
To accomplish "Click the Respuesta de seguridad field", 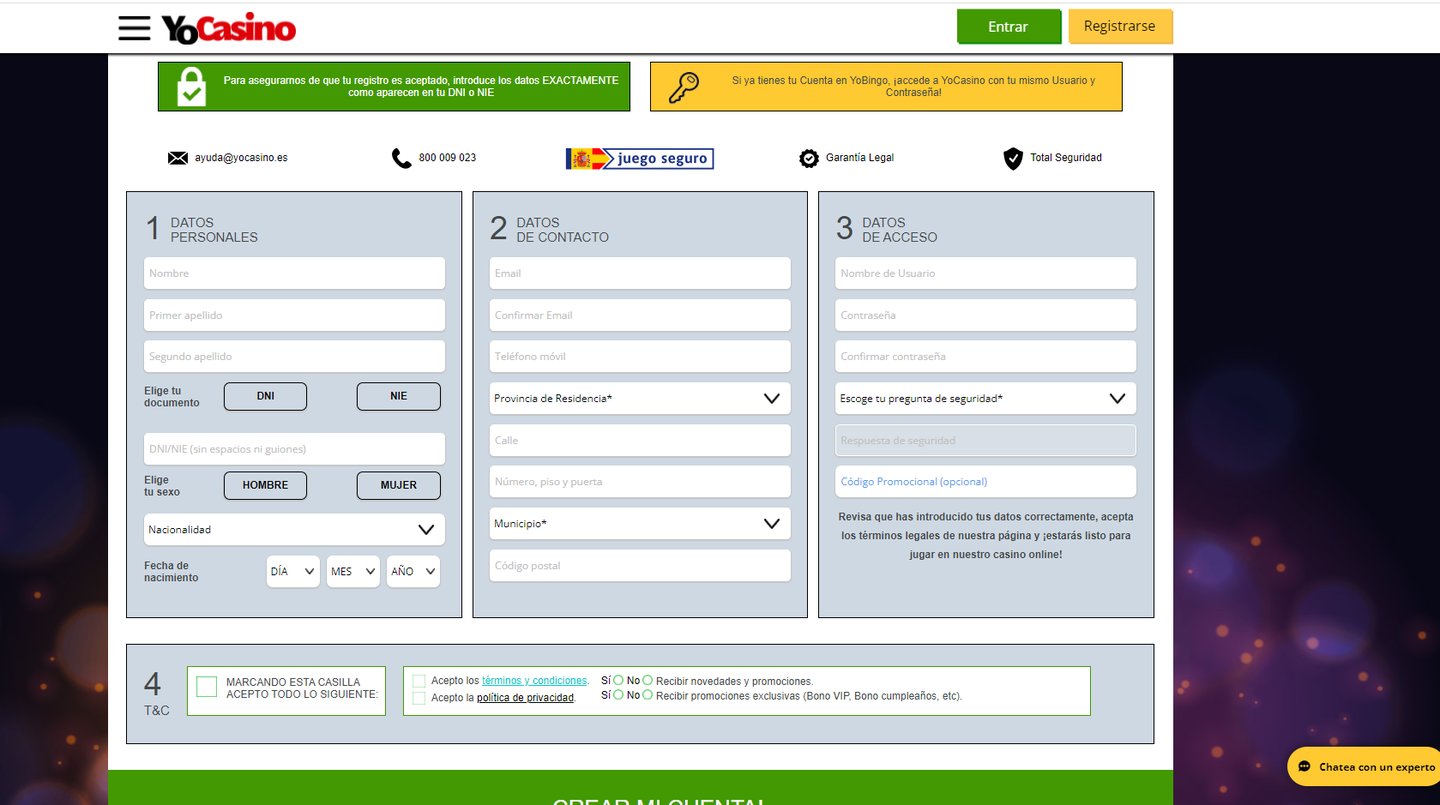I will tap(986, 440).
